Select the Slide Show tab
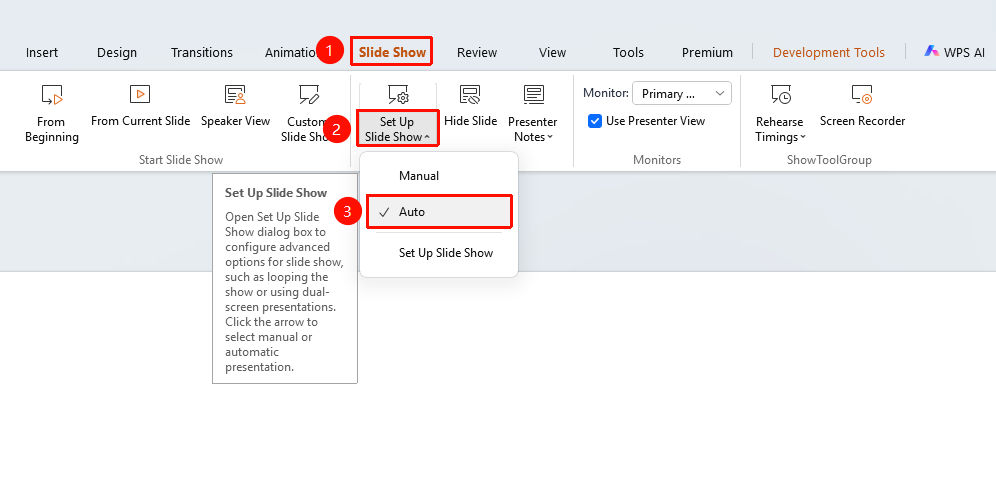 393,52
